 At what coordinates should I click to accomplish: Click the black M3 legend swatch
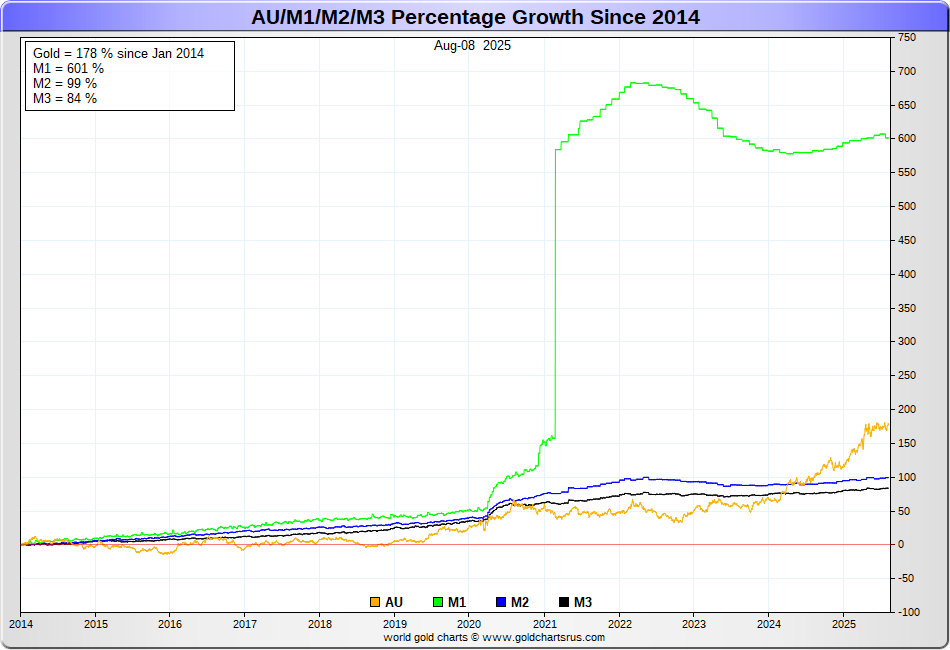tap(564, 602)
